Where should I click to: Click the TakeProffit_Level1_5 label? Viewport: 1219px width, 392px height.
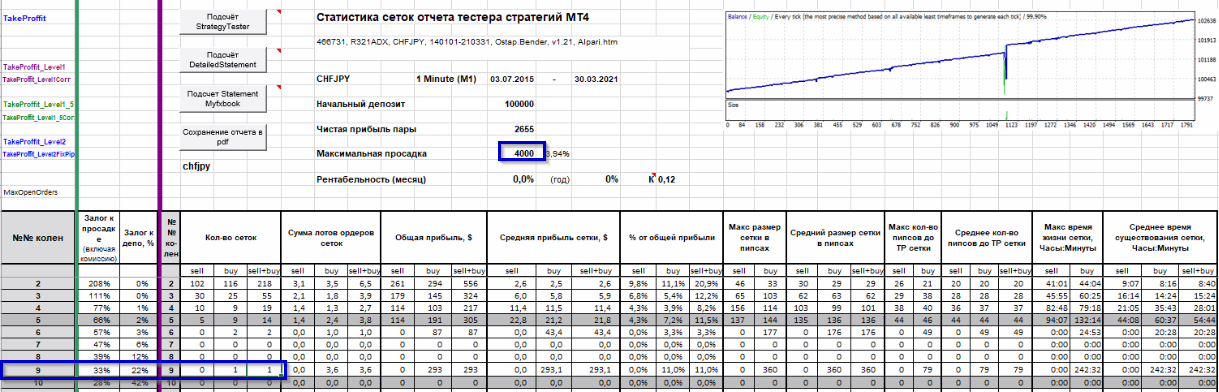[x=37, y=103]
